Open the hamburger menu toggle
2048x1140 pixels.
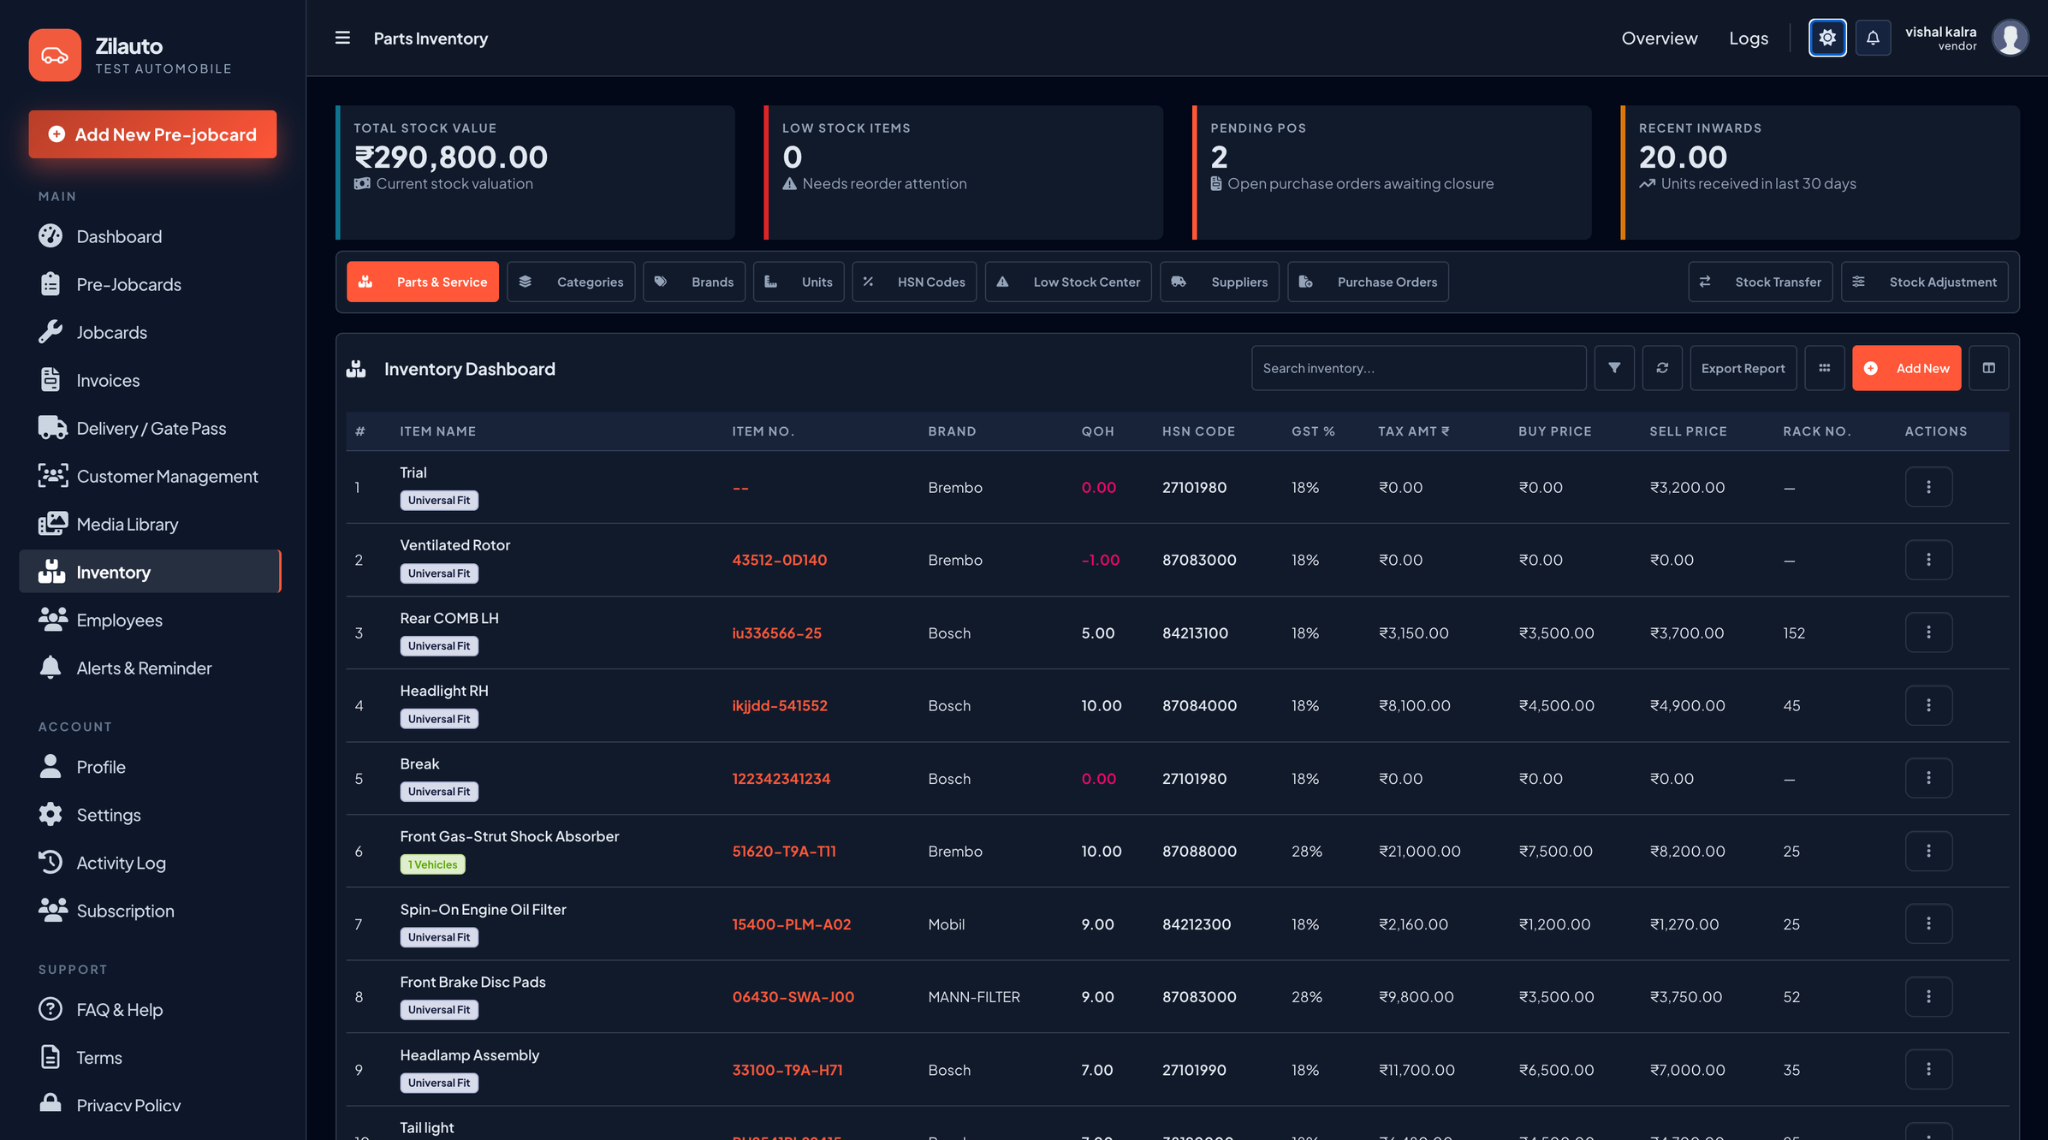(x=342, y=38)
